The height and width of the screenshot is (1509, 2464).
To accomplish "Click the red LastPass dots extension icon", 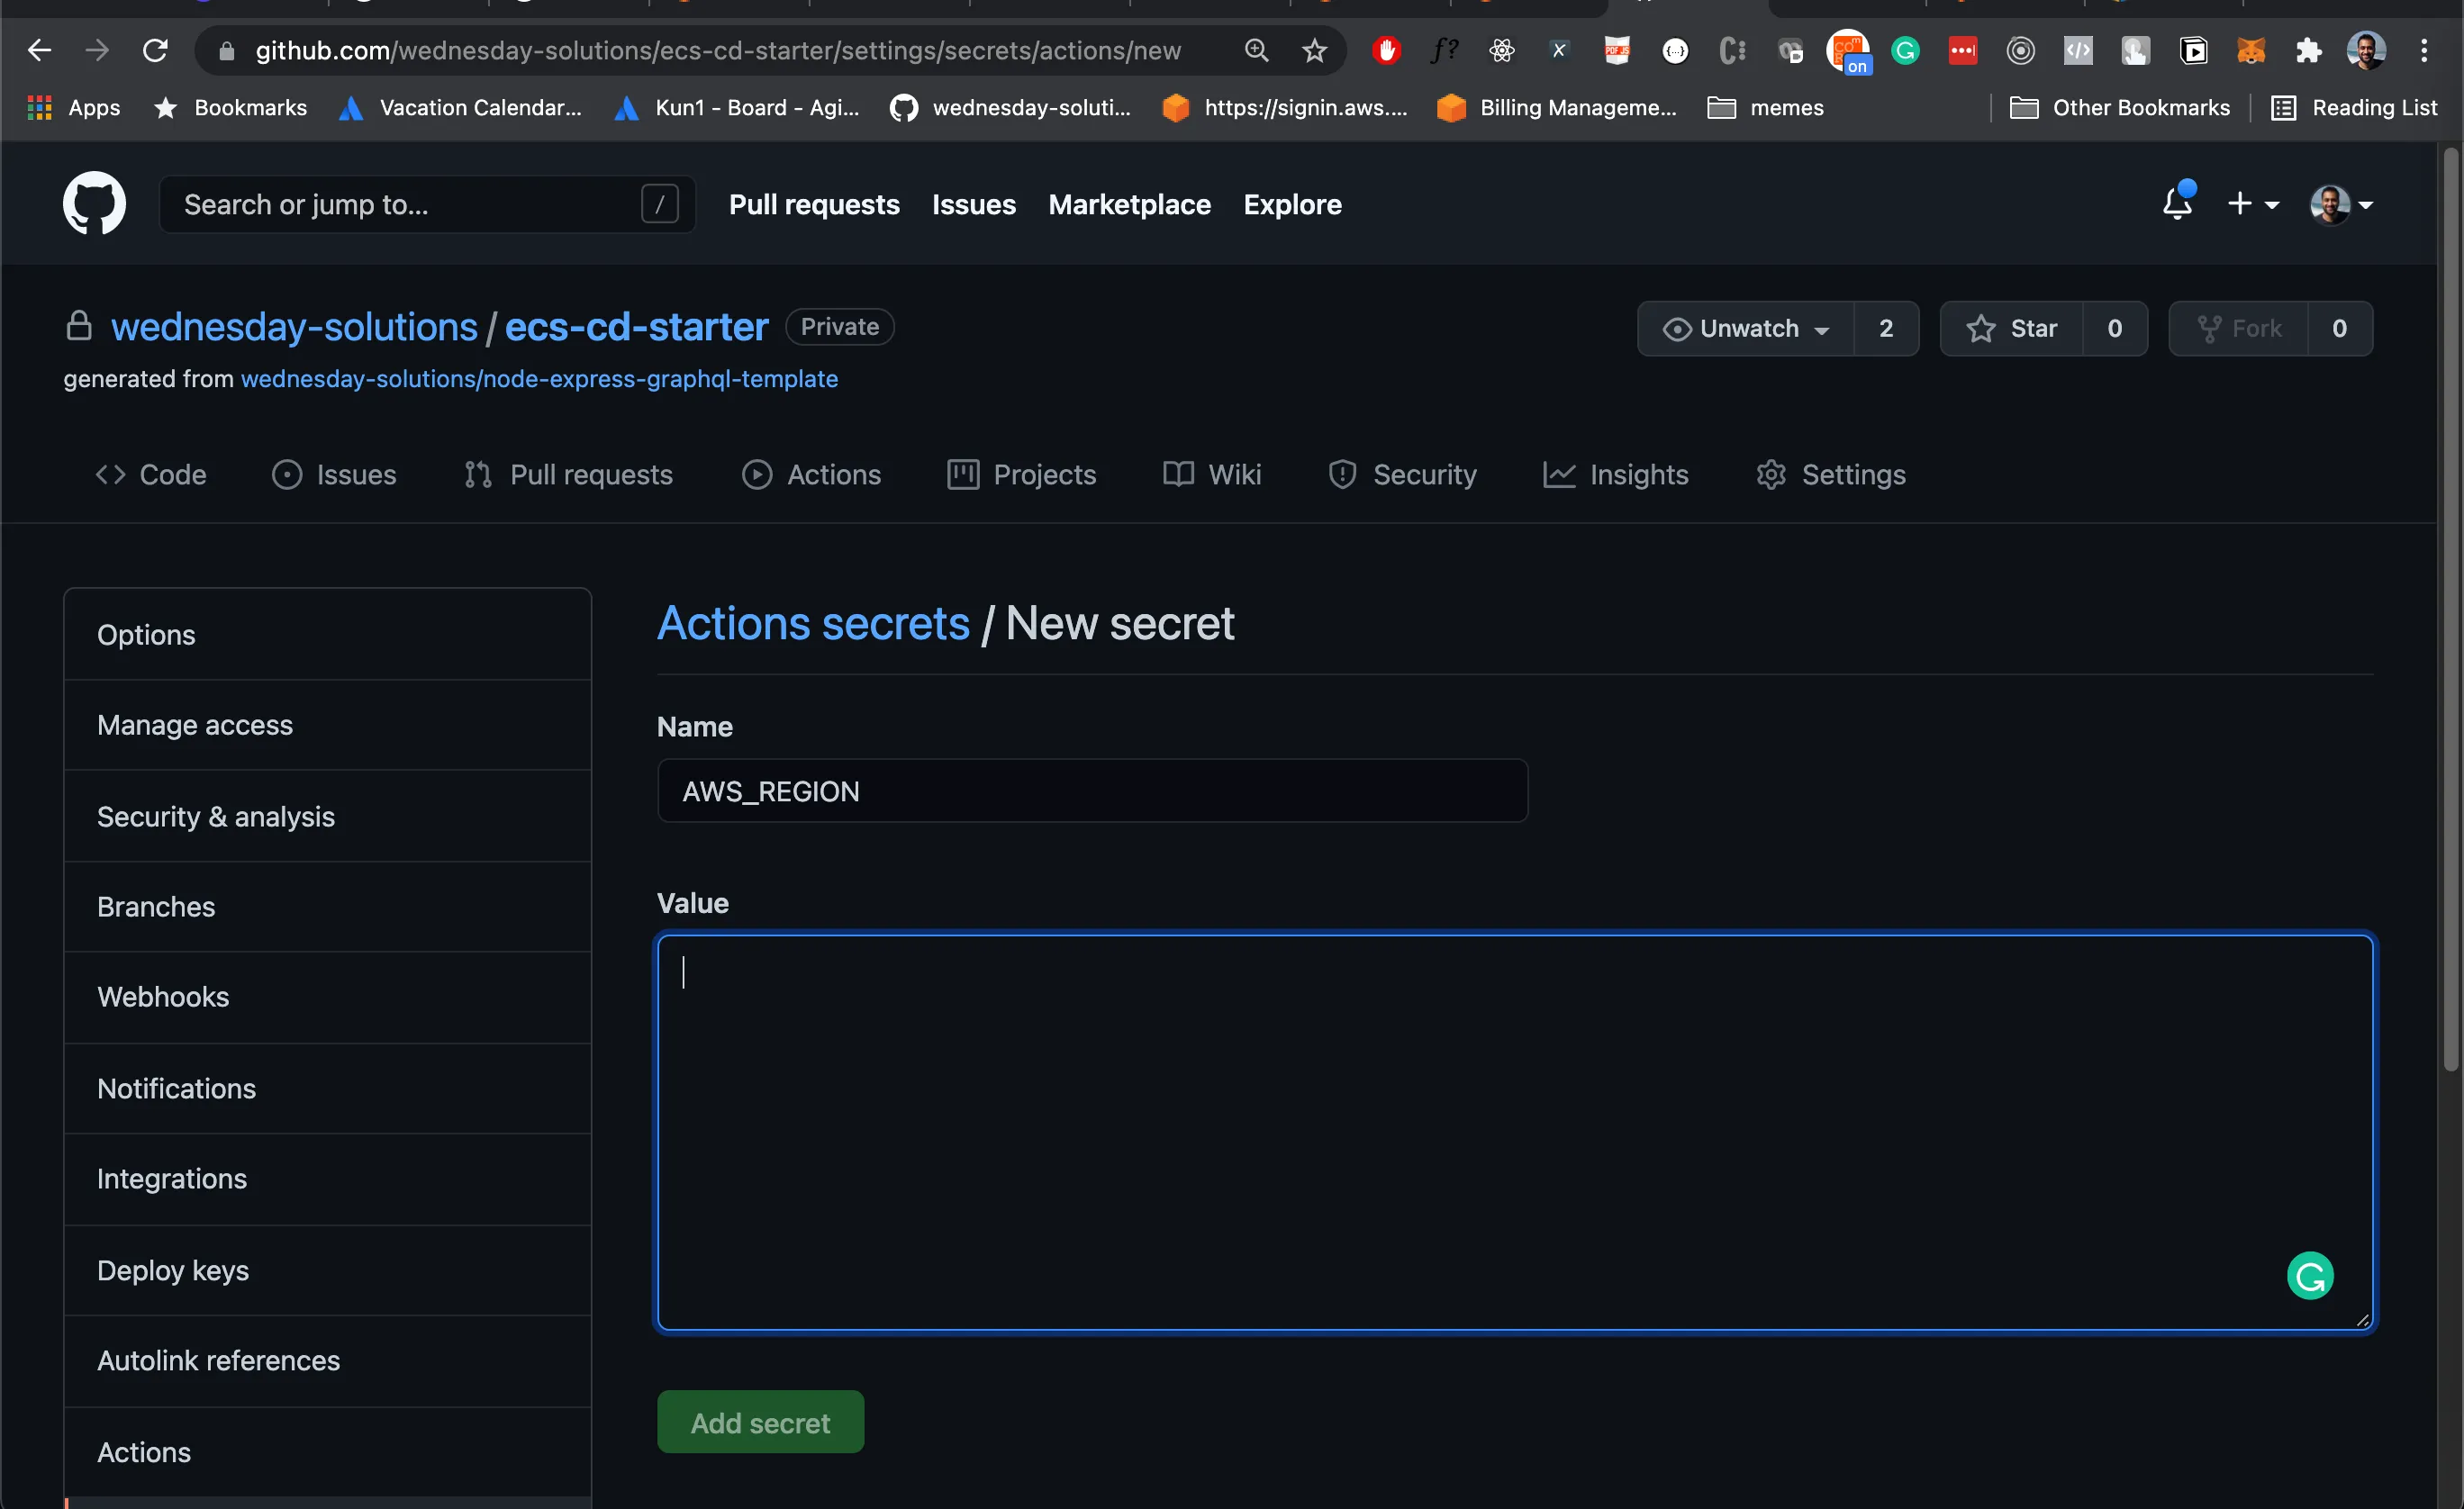I will (1963, 50).
